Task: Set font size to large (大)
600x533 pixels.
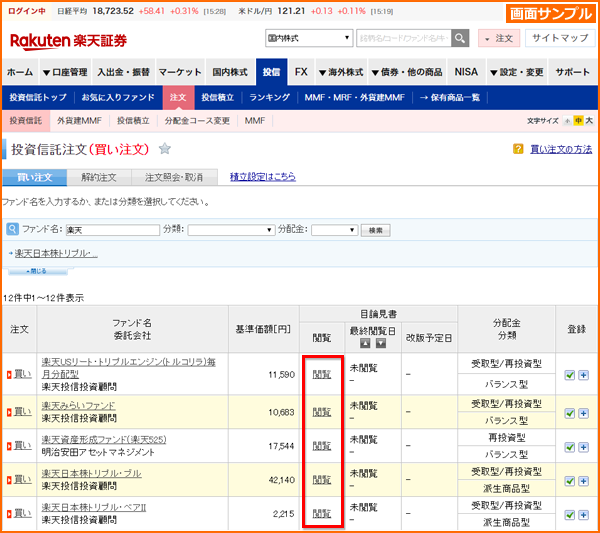Action: tap(589, 121)
